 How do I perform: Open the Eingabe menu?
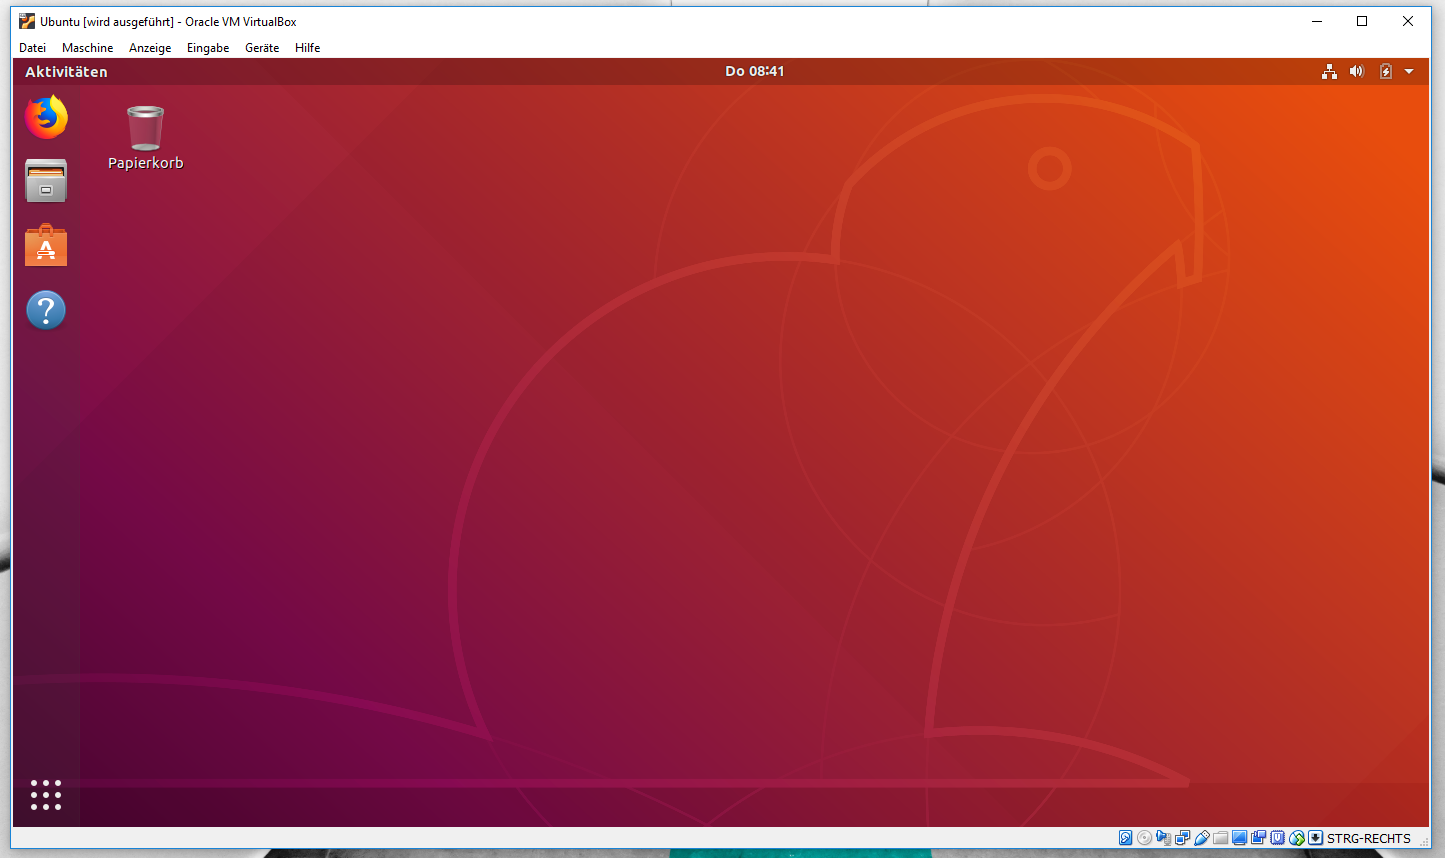(208, 48)
